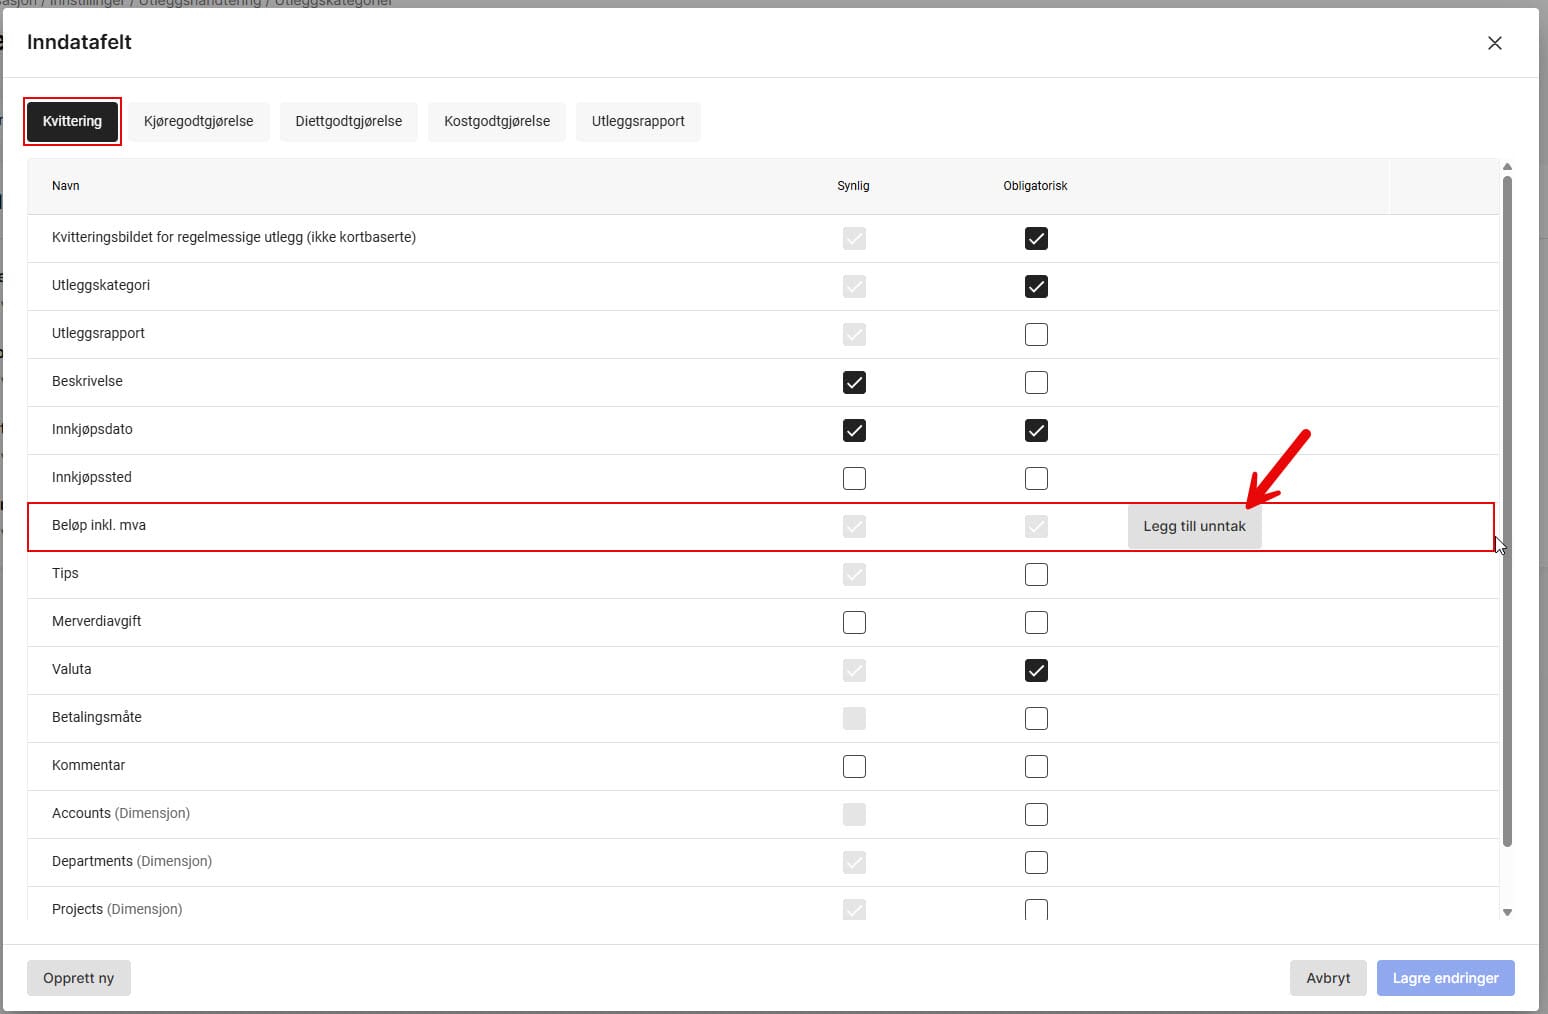Screen dimensions: 1548x1014
Task: Go to the Utleggsrapport tab
Action: pyautogui.click(x=638, y=121)
